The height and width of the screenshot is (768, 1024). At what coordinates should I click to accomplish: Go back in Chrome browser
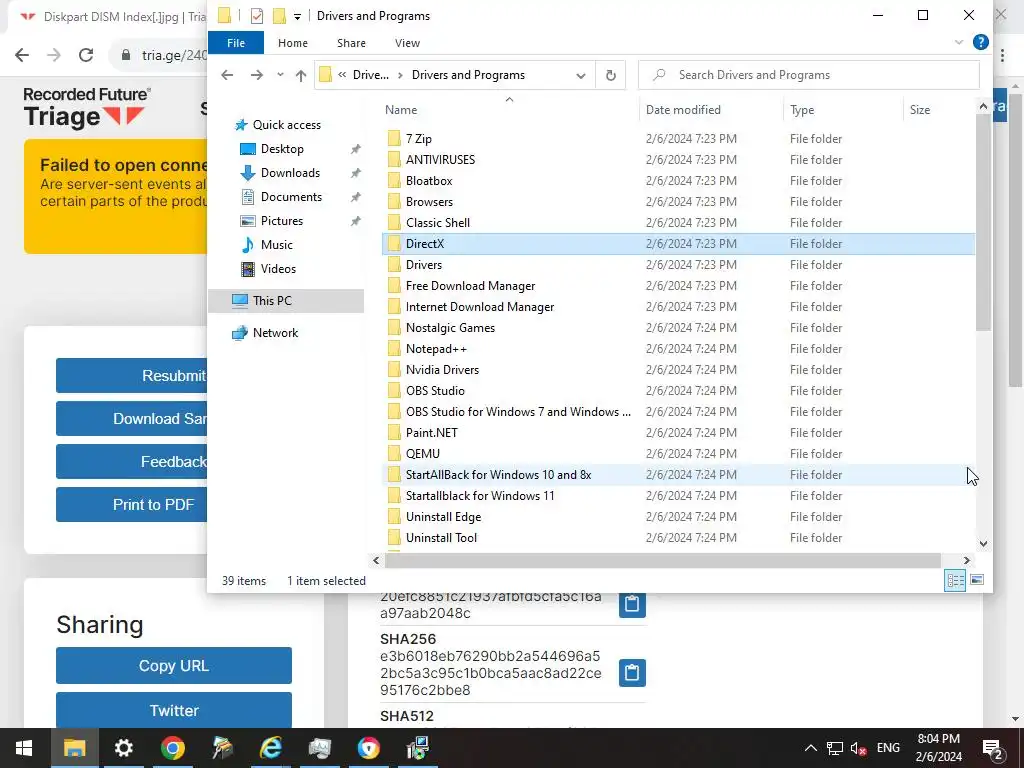click(22, 55)
